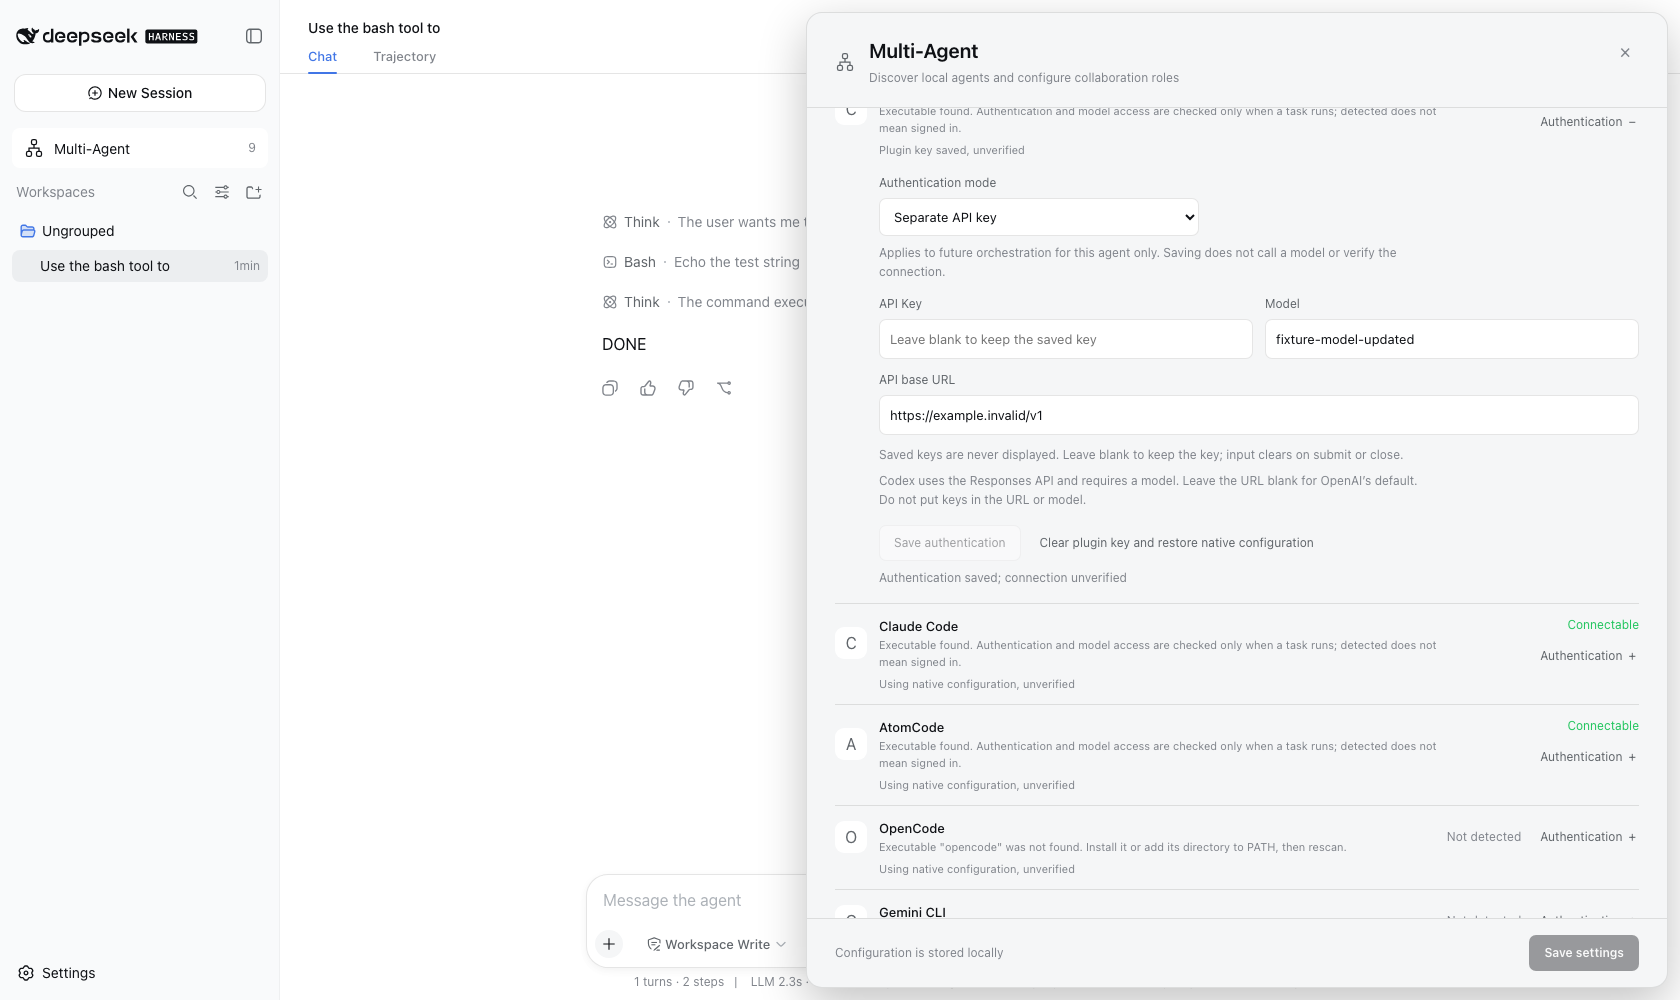Click OpenCode agent avatar
The width and height of the screenshot is (1680, 1000).
[x=851, y=837]
